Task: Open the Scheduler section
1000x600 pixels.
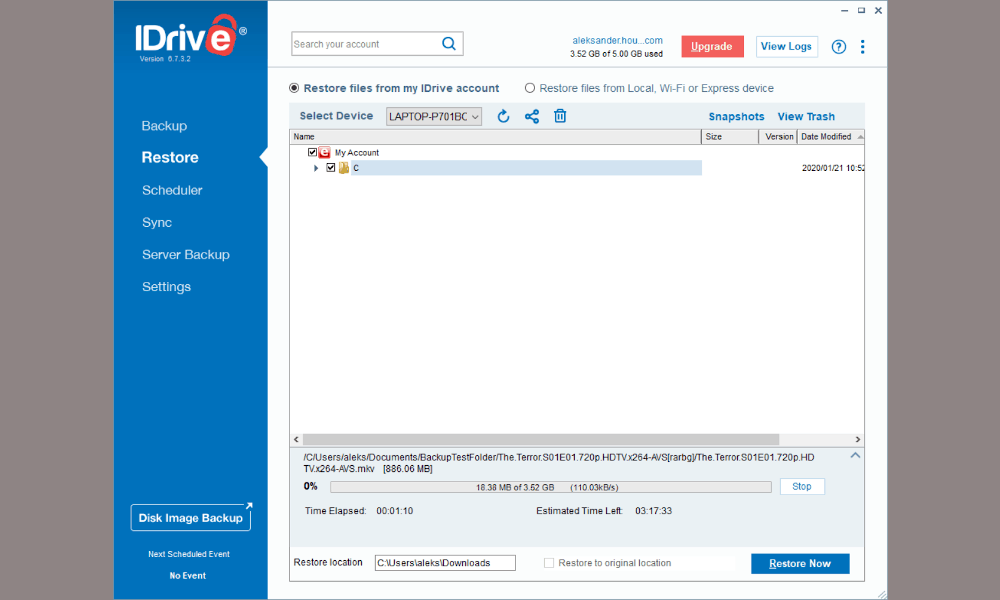Action: pyautogui.click(x=172, y=190)
